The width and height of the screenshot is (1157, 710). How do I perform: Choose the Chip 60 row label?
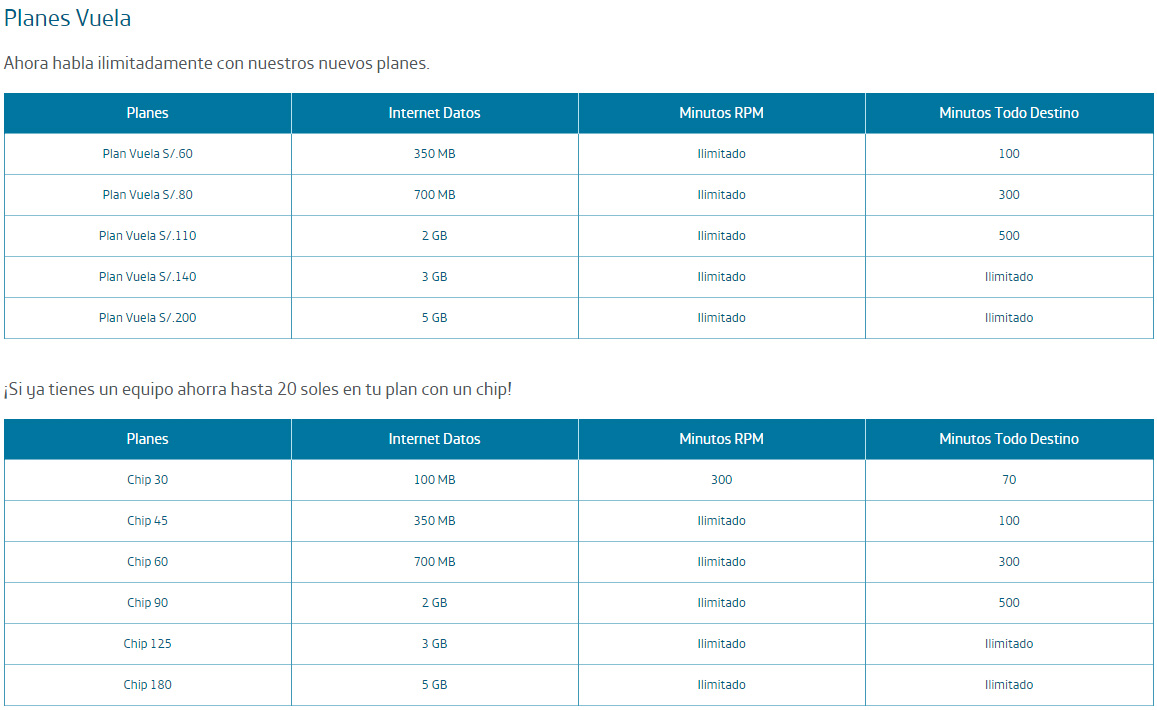click(148, 562)
